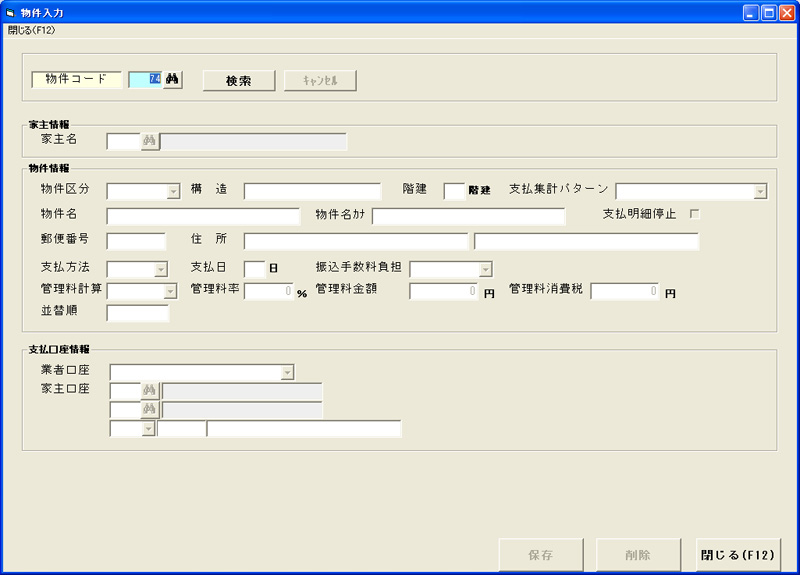Toggle the 支払明細停止 checkbox

694,214
